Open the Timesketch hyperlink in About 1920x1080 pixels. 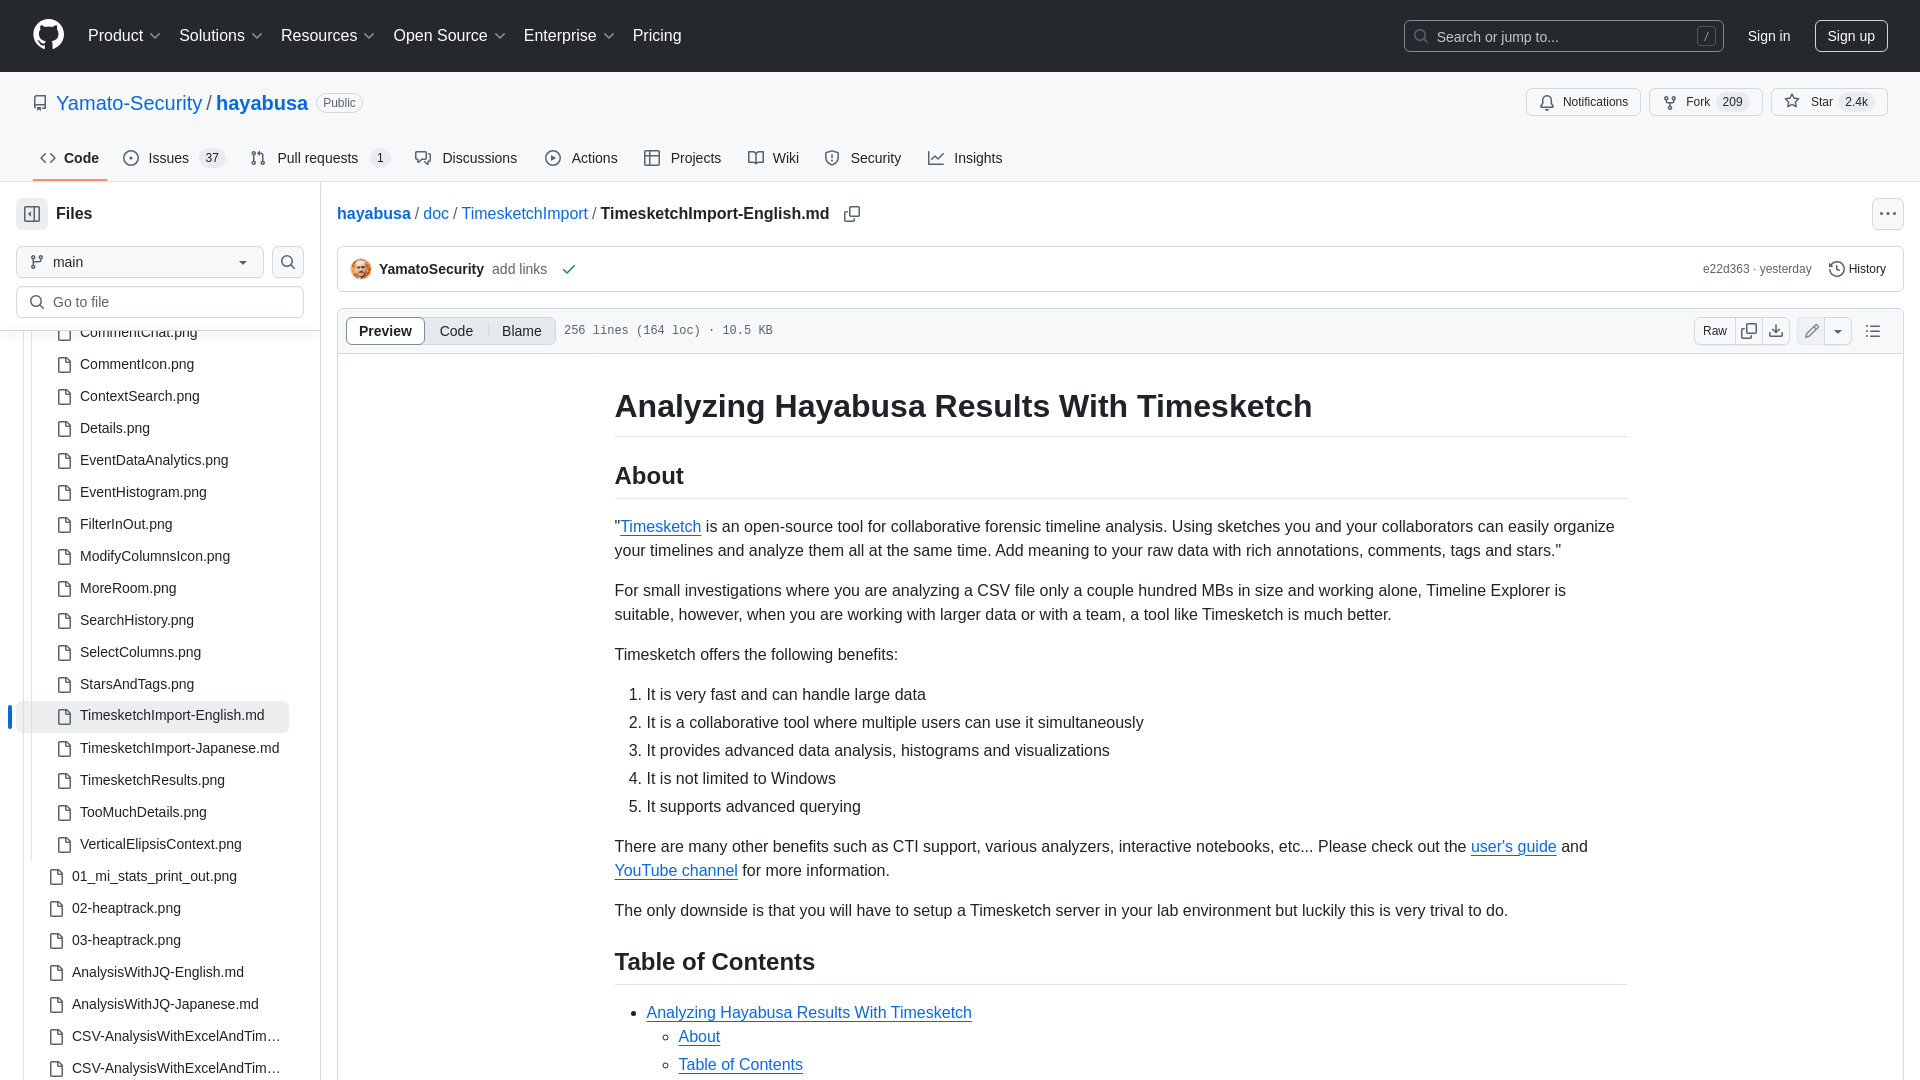tap(660, 527)
